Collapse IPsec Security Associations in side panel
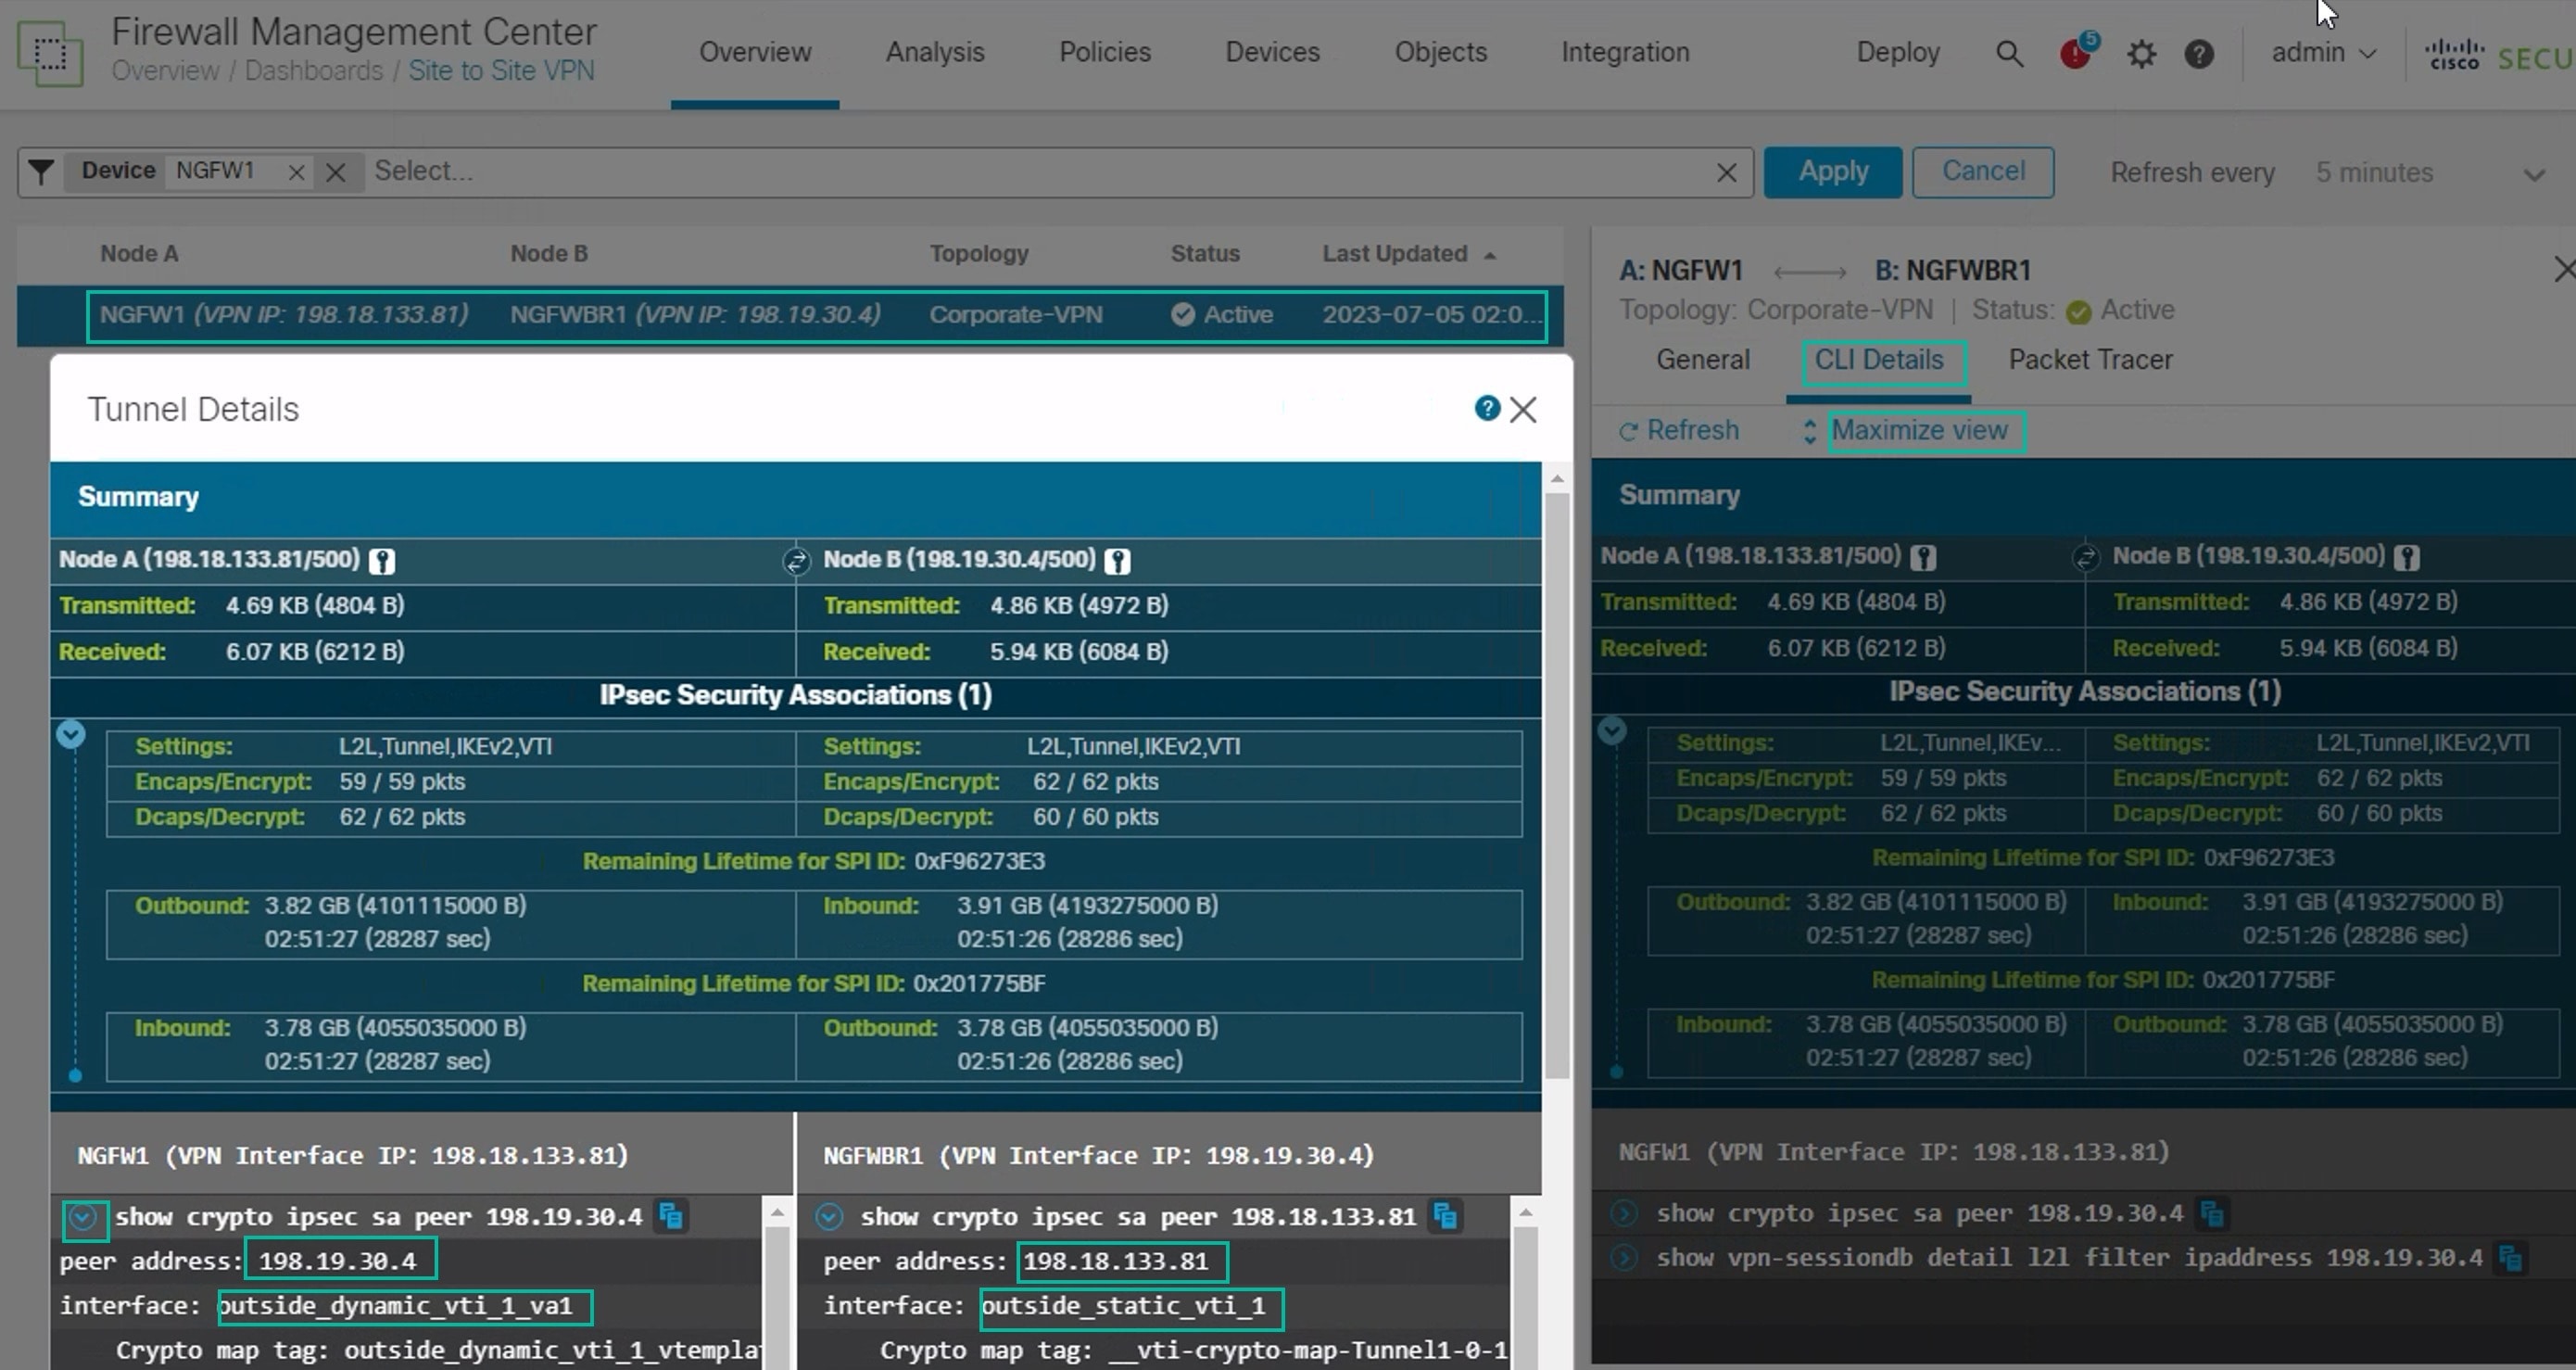Viewport: 2576px width, 1370px height. pos(1612,730)
